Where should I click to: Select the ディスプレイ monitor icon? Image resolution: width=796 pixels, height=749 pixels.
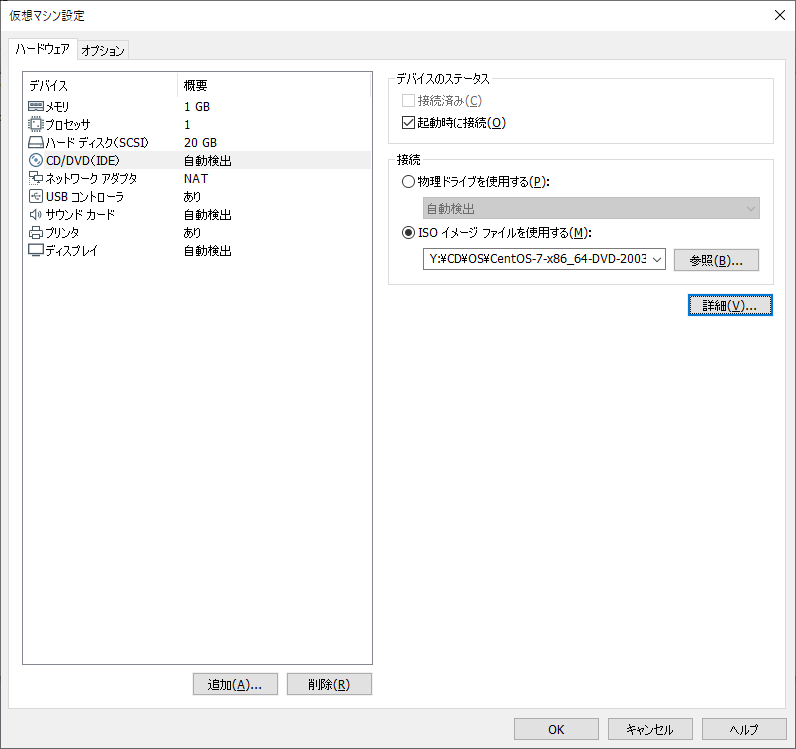pyautogui.click(x=36, y=250)
